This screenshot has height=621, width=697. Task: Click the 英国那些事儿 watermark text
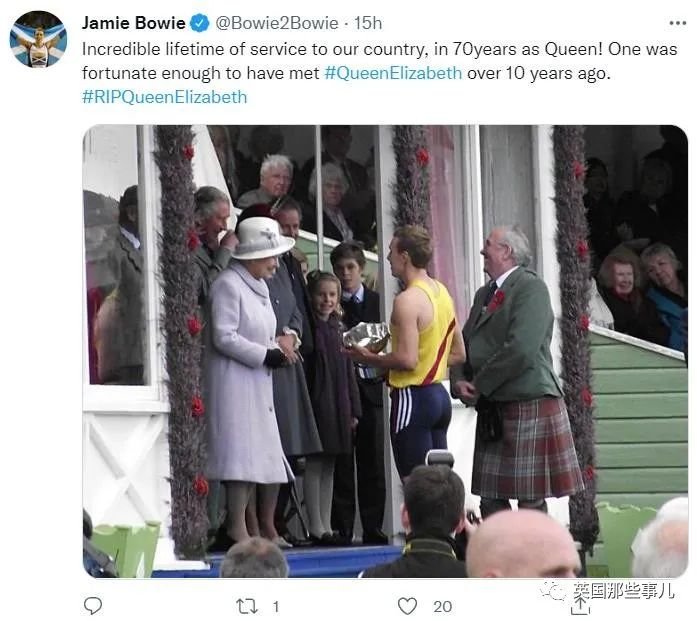click(623, 590)
